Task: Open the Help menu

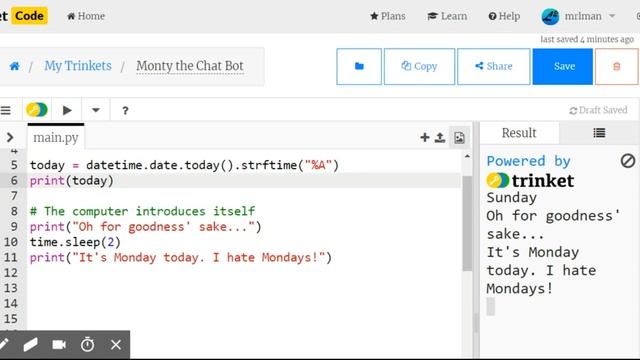Action: (504, 16)
